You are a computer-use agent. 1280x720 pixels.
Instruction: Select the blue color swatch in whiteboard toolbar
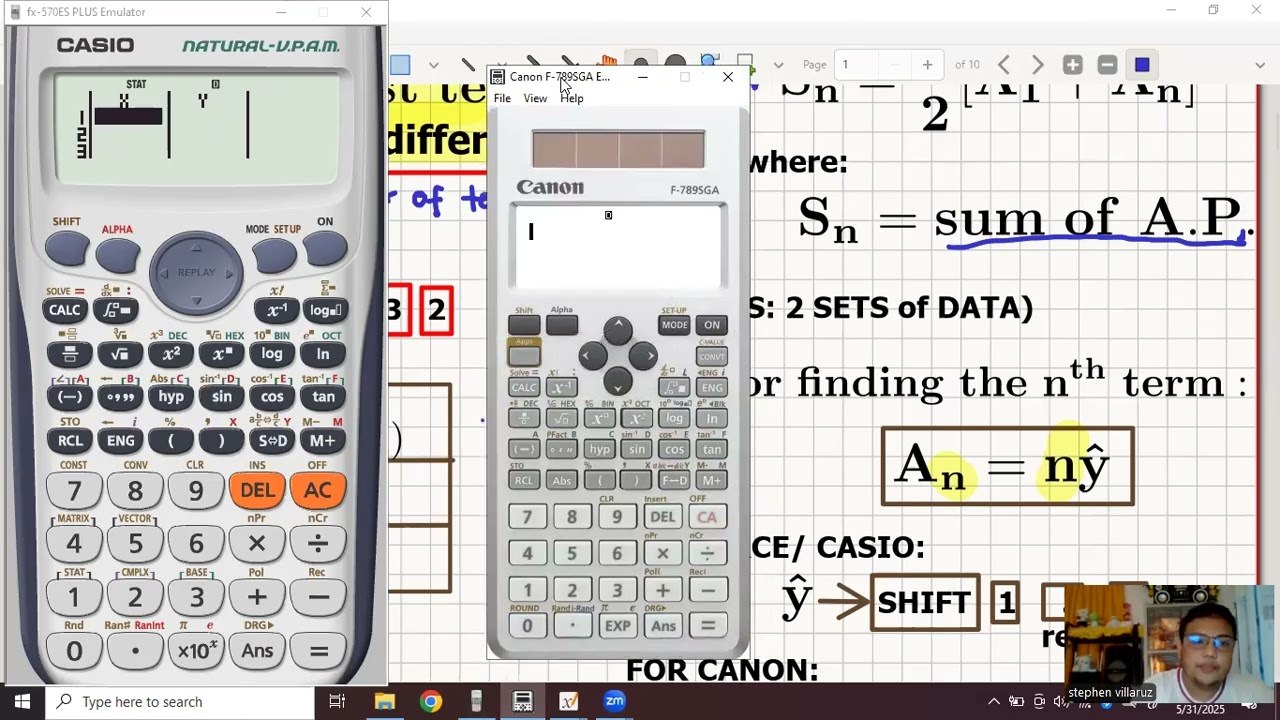1142,65
